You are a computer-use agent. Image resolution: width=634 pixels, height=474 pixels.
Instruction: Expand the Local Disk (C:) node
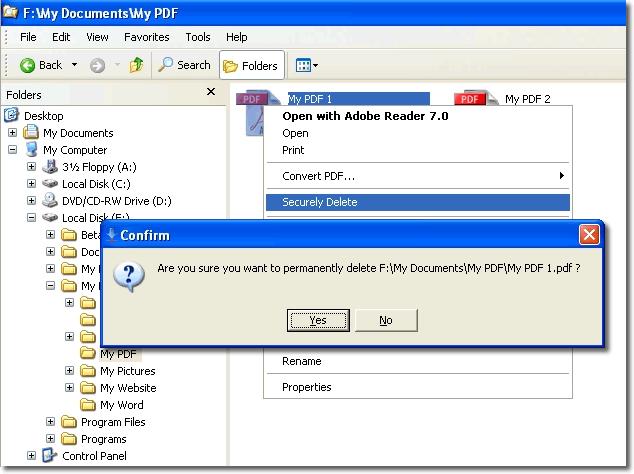point(32,184)
